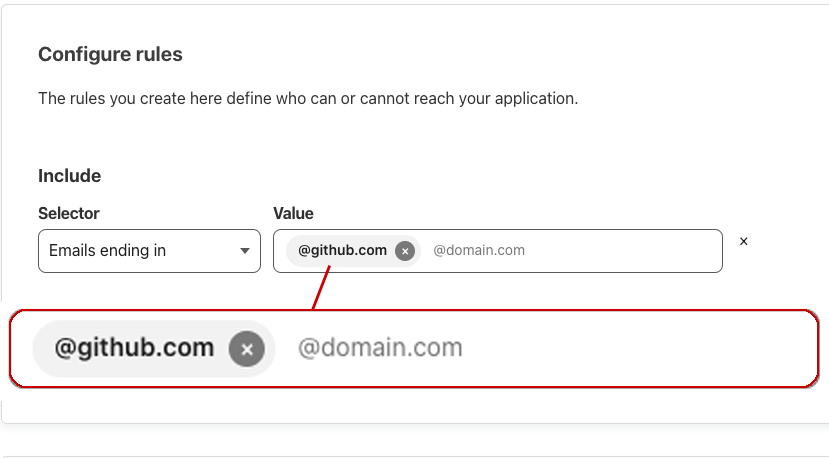Click the "Value" field label
This screenshot has height=458, width=829.
(293, 213)
